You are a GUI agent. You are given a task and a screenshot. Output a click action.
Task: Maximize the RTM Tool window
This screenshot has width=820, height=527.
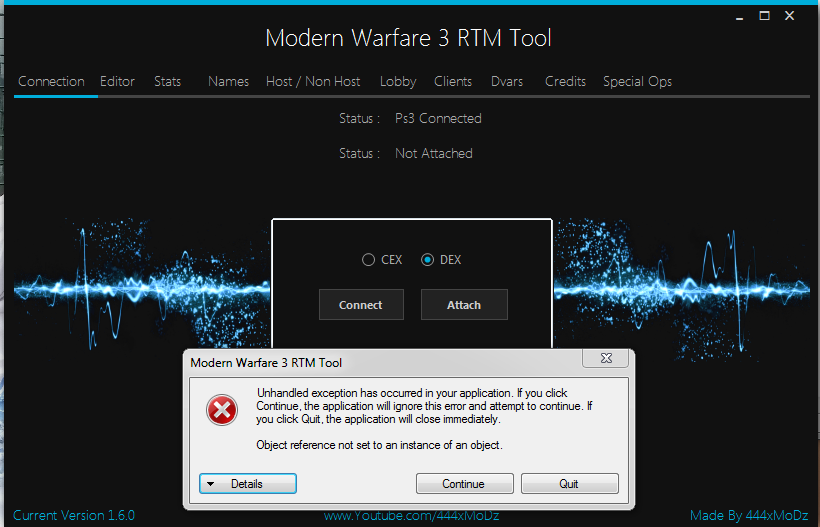click(x=764, y=16)
